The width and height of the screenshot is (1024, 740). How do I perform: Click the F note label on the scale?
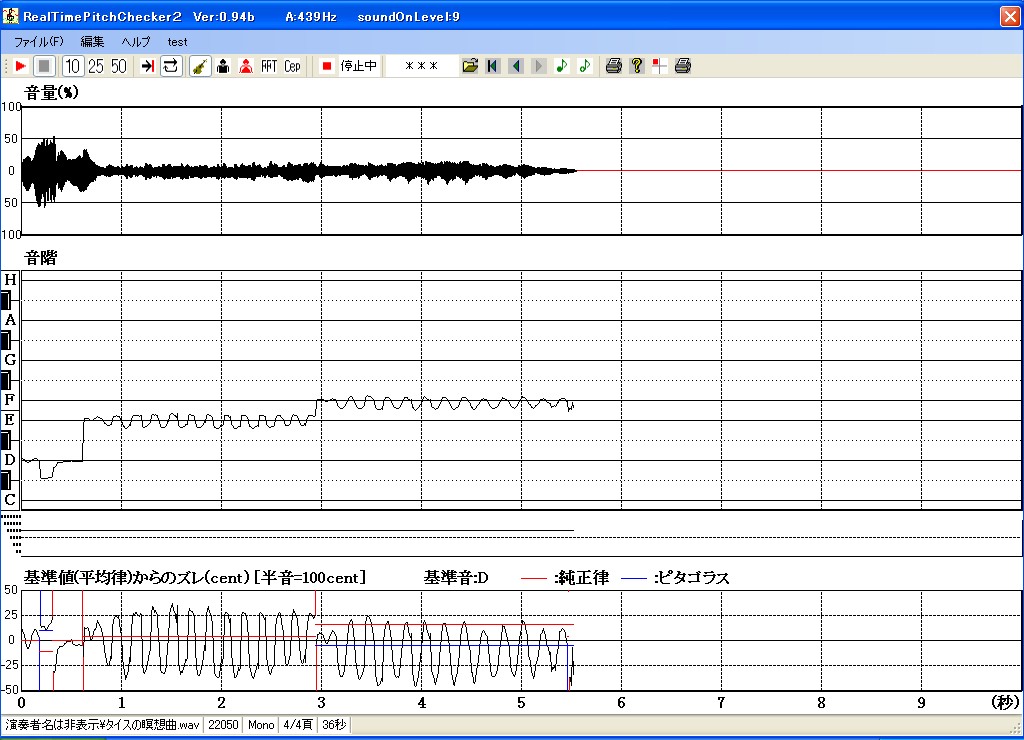point(10,400)
